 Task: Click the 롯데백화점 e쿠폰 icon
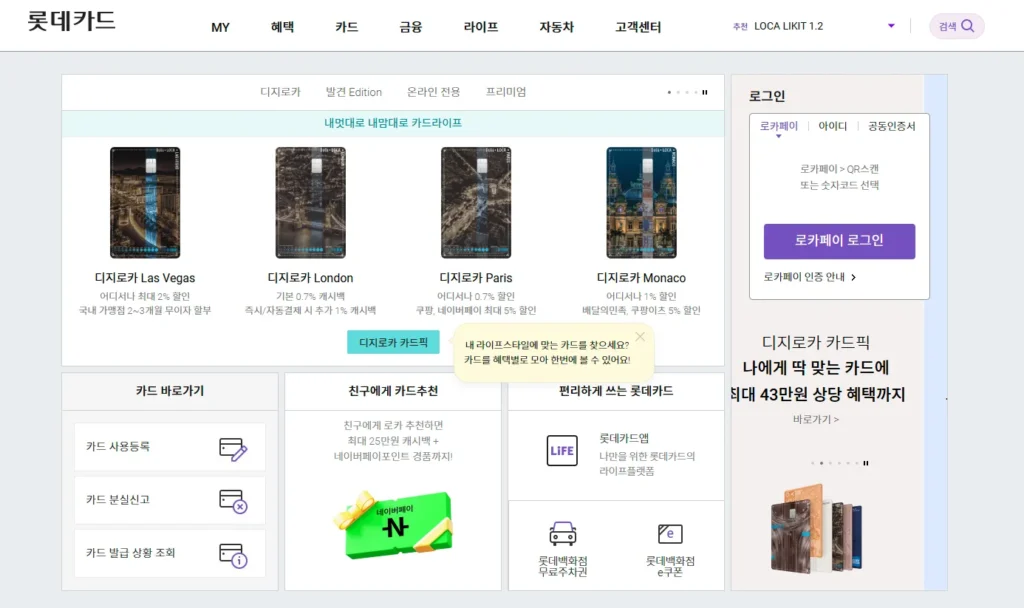(670, 534)
